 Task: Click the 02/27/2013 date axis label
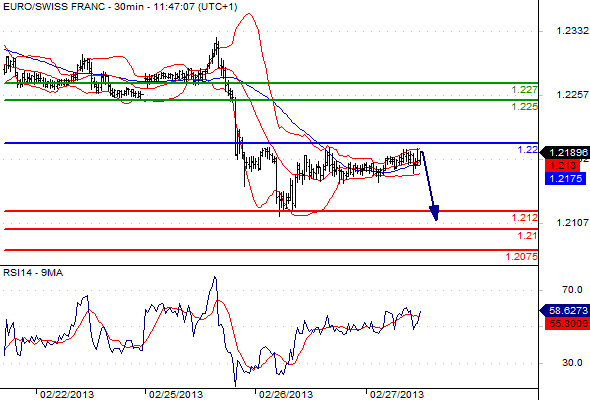(397, 395)
